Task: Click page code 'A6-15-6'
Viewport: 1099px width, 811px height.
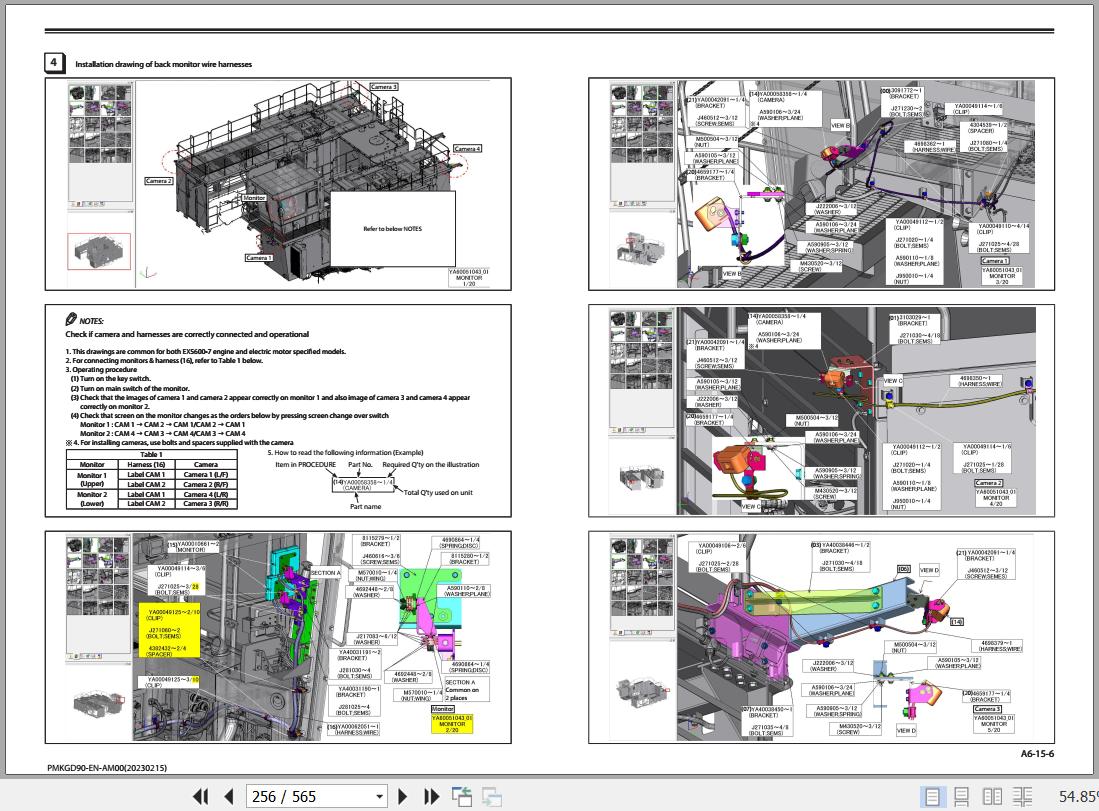Action: coord(1037,754)
